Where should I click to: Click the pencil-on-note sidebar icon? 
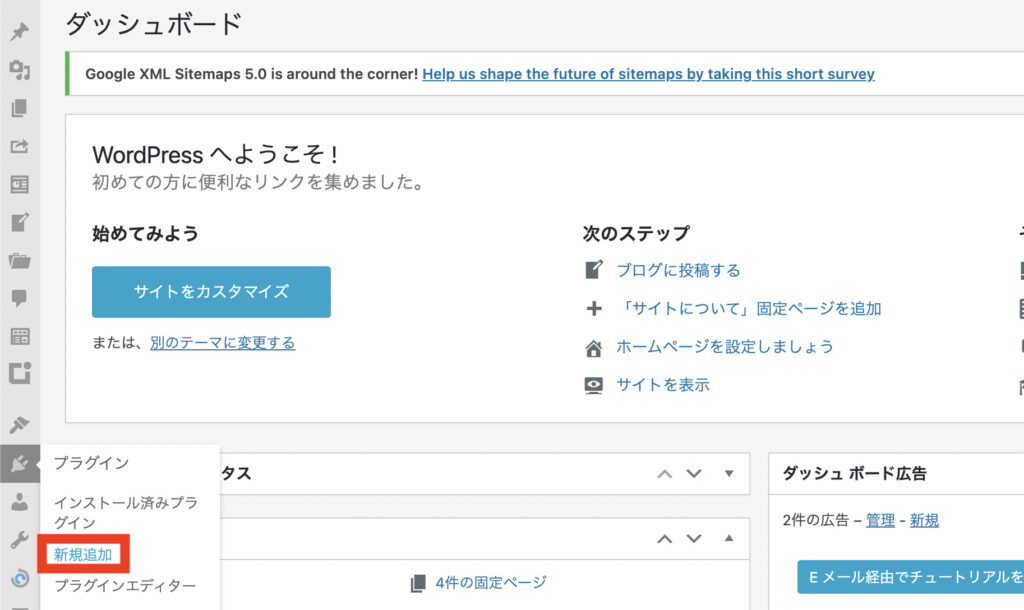tap(20, 223)
